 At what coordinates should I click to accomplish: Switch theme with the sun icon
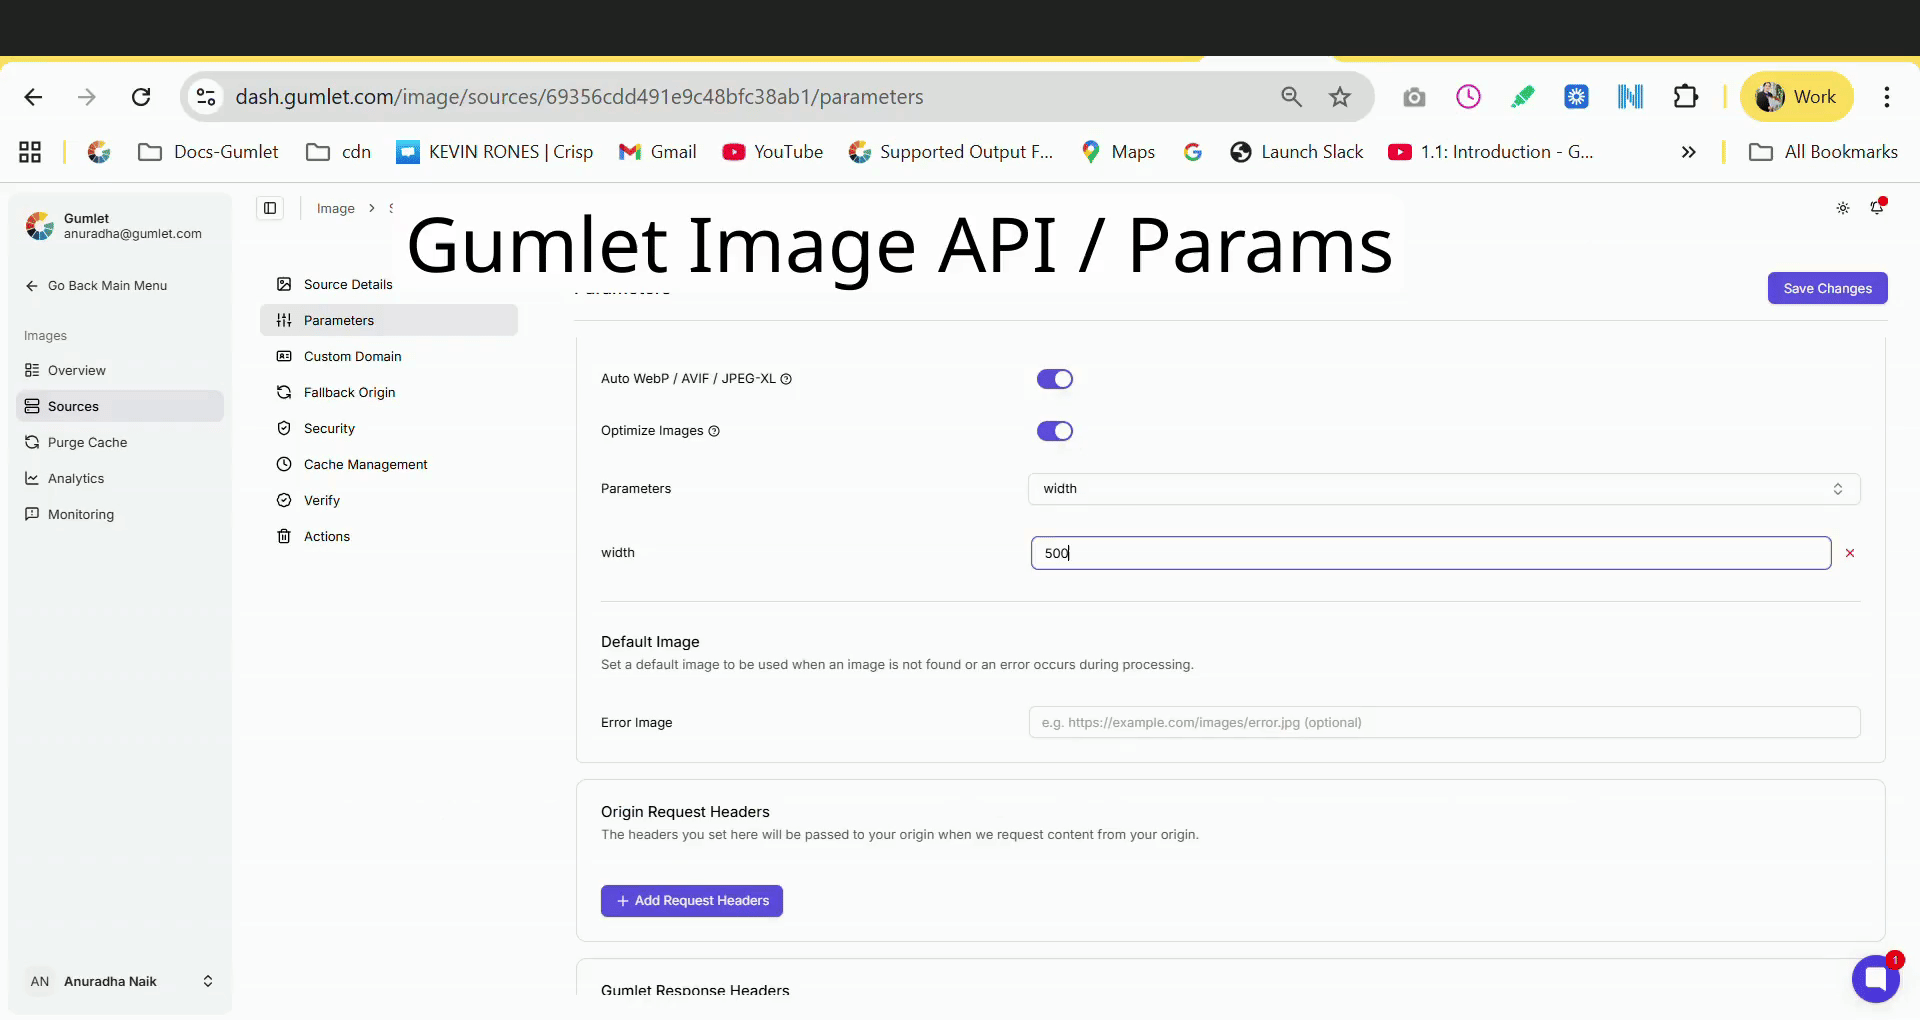pos(1843,208)
